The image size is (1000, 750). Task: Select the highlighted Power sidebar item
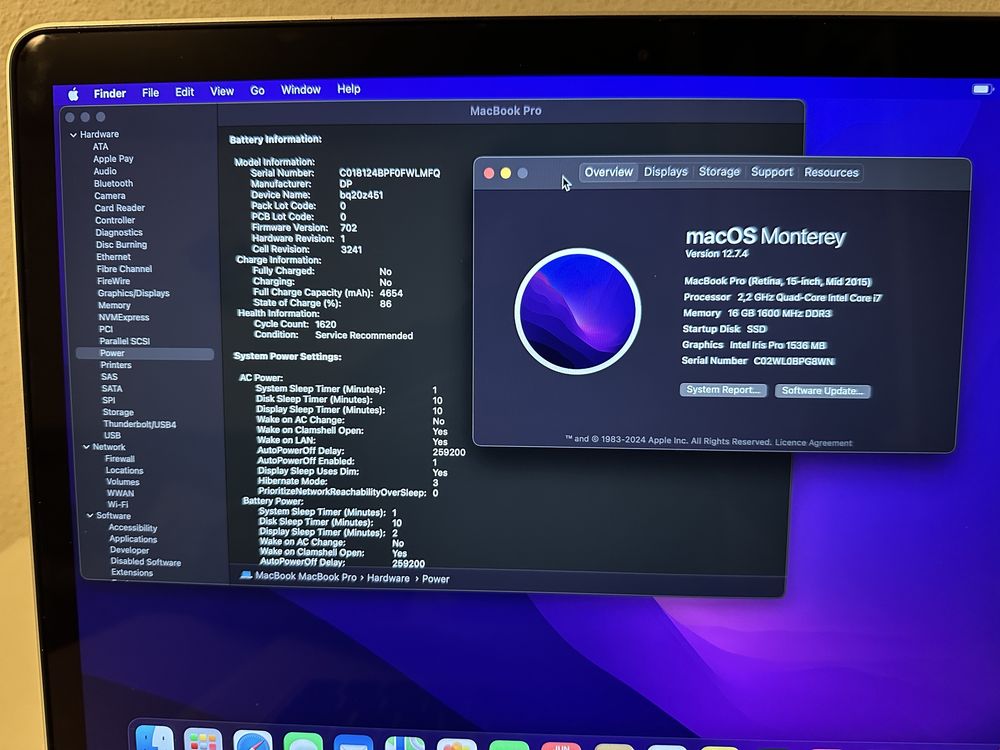(145, 353)
